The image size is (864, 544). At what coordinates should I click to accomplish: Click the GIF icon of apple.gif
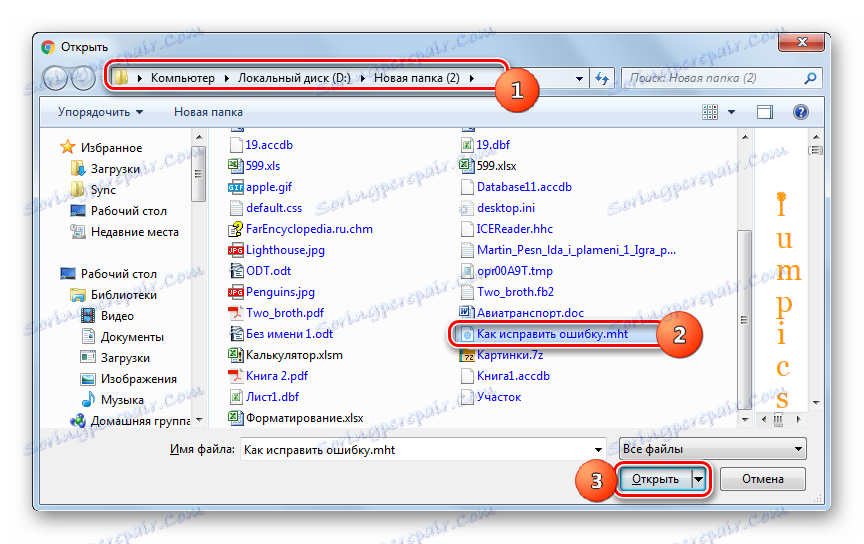(236, 187)
